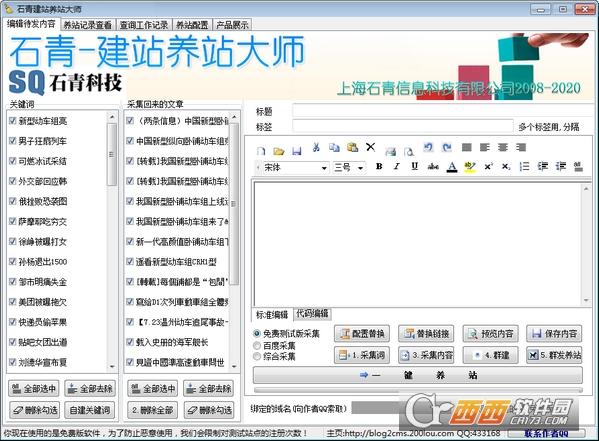Screen dimensions: 599x441
Task: Open the 产品展示 tab
Action: tap(232, 25)
